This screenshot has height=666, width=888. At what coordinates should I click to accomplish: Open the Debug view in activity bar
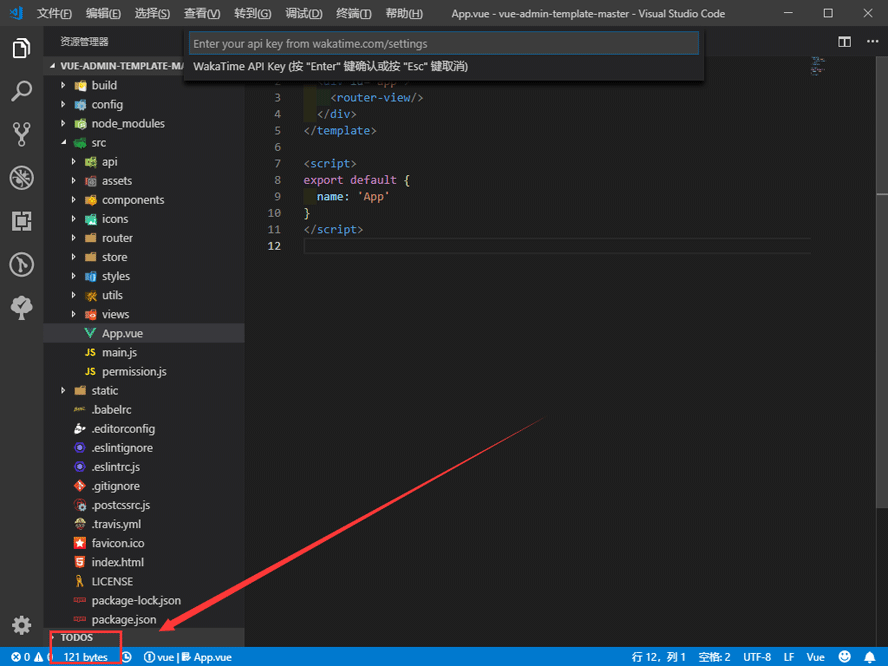22,178
